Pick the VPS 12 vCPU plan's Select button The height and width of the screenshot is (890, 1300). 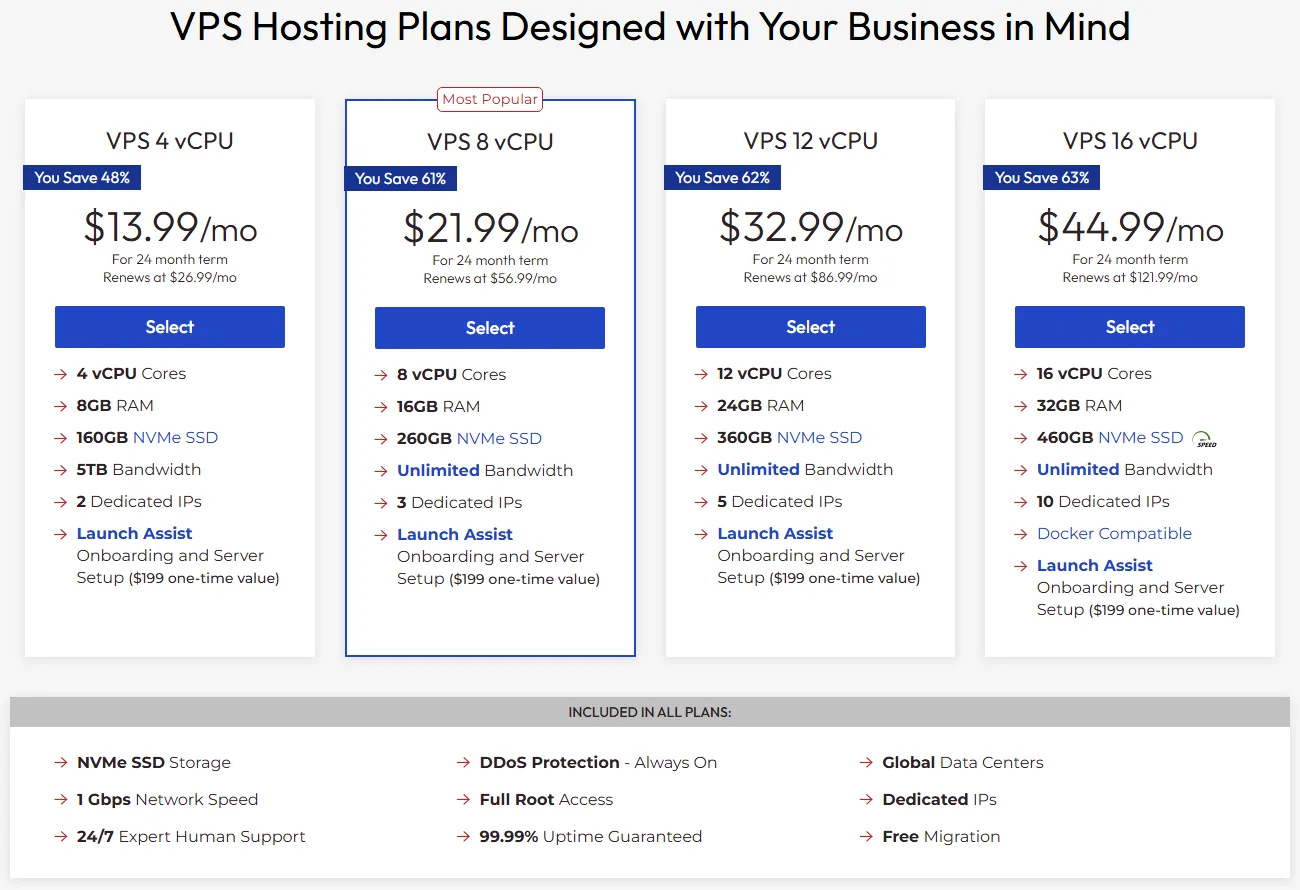click(x=811, y=327)
